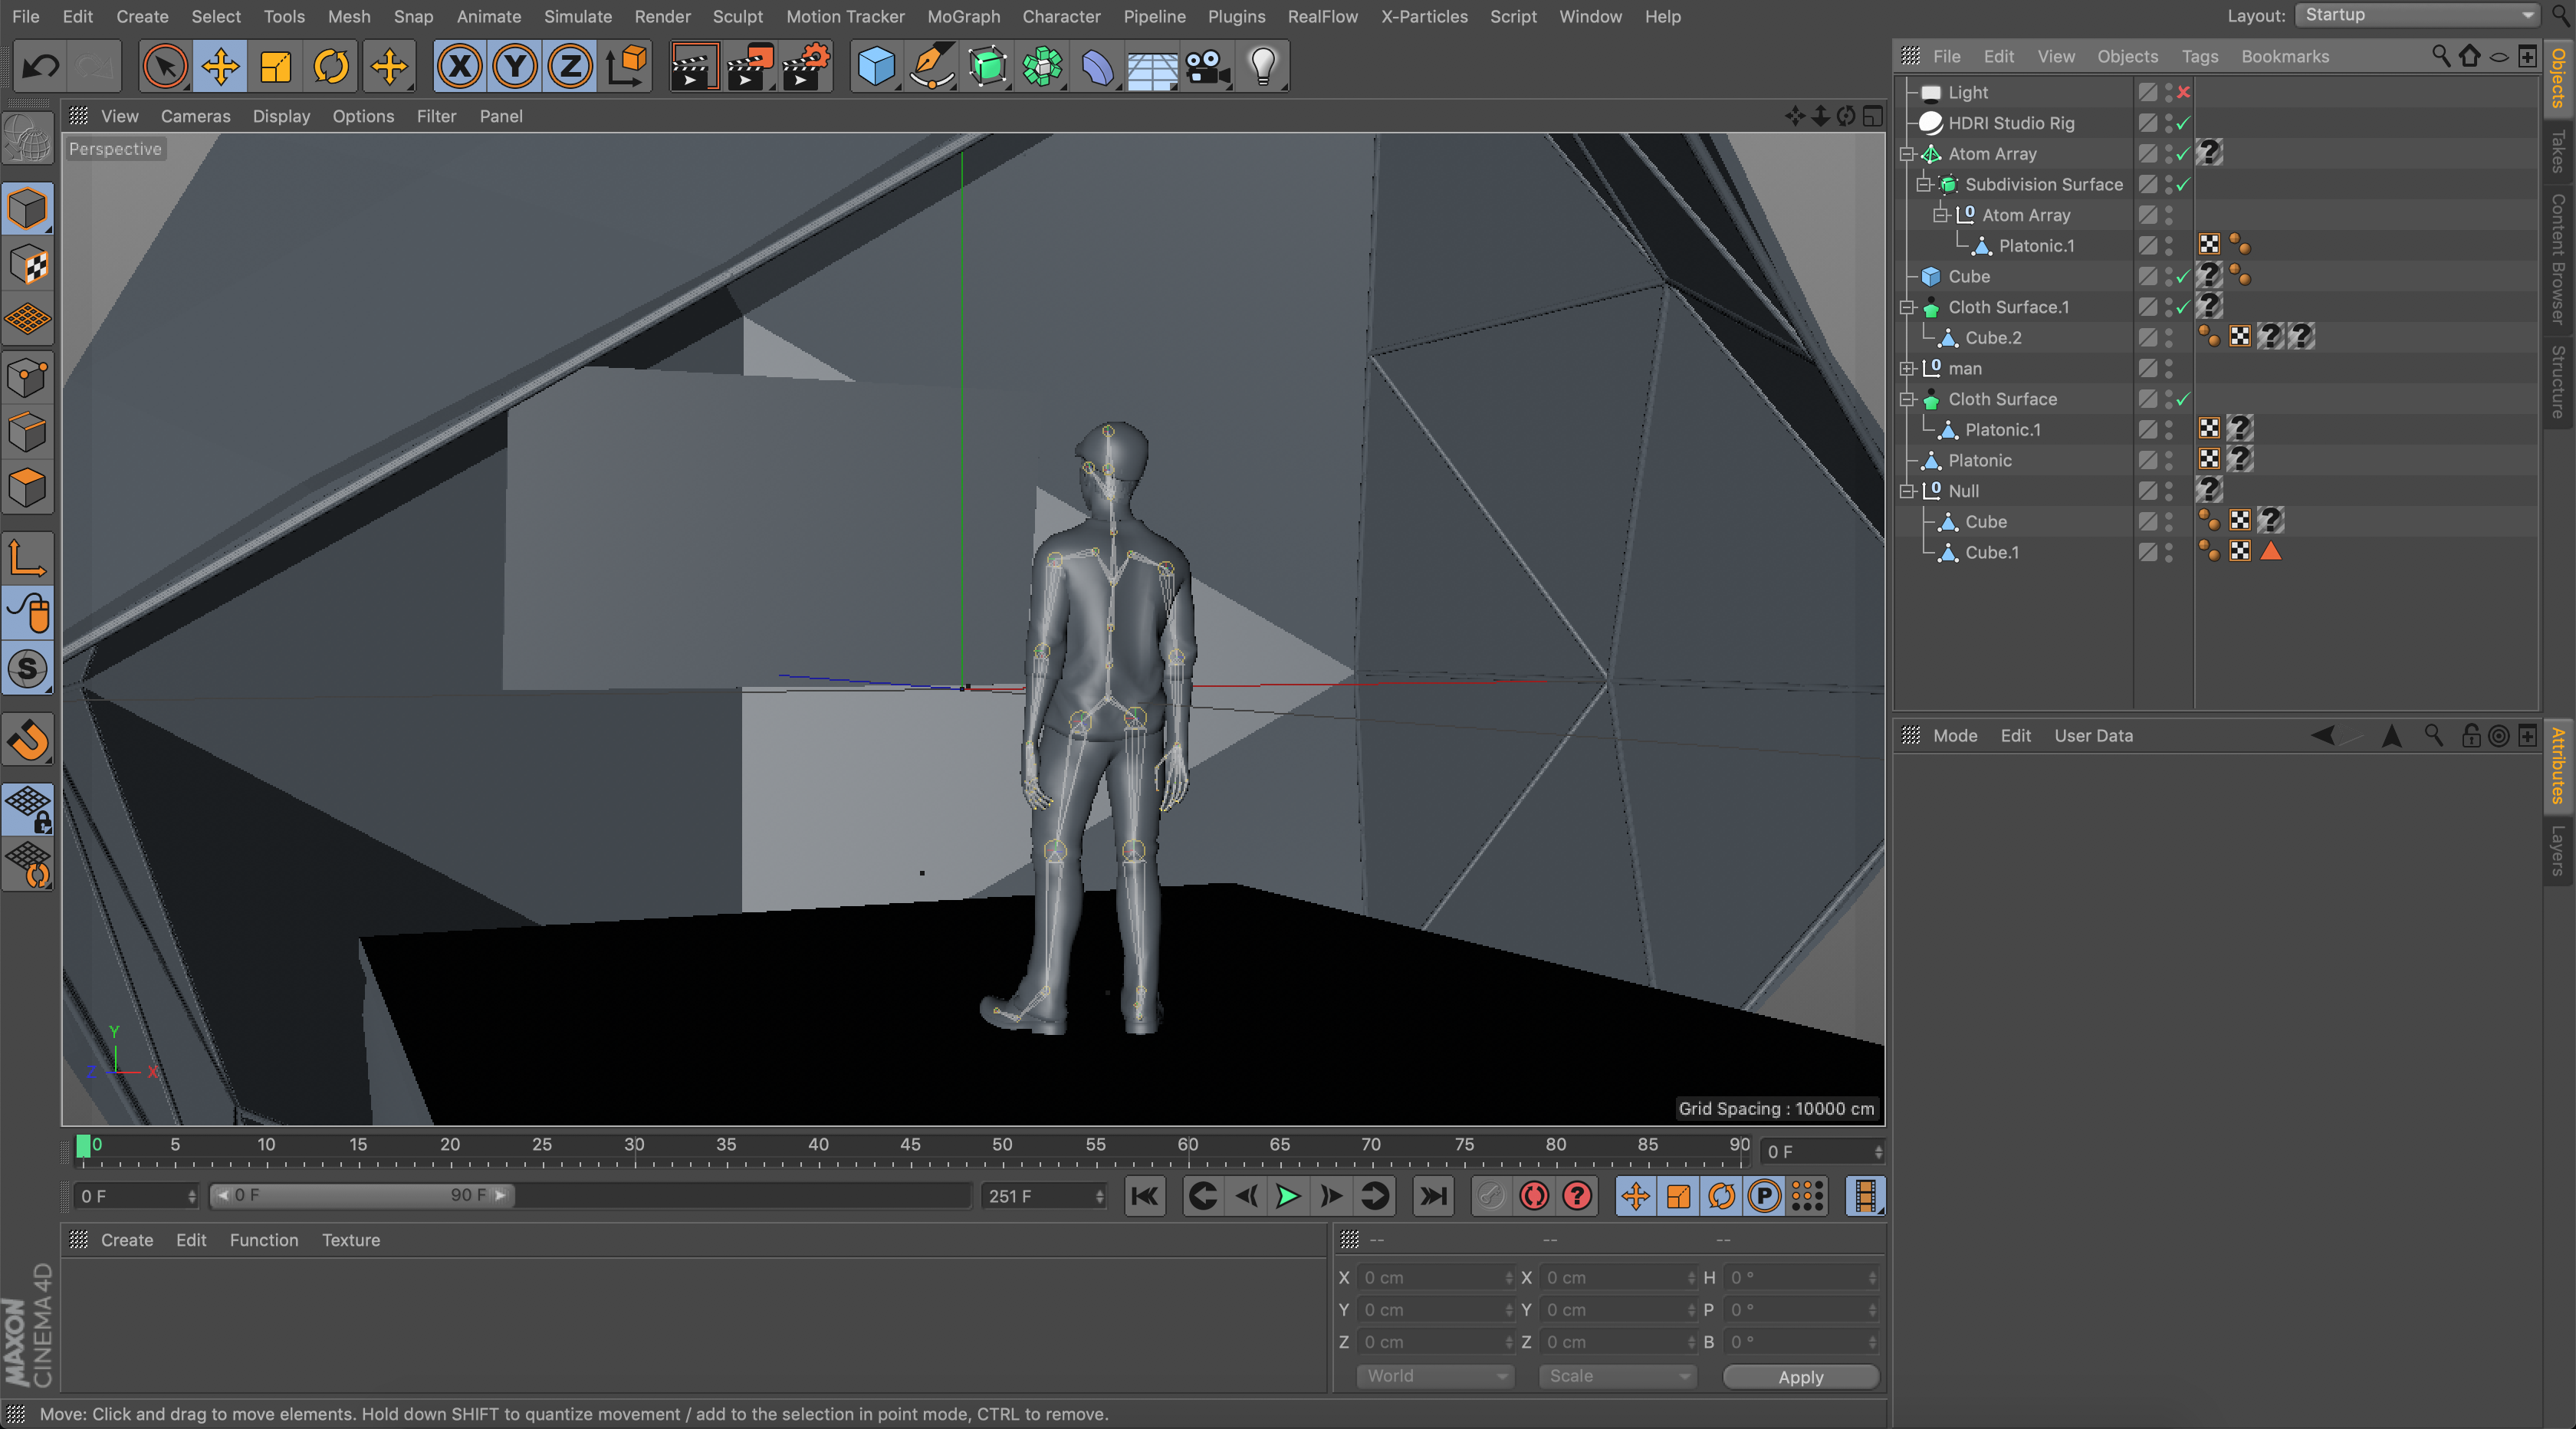Toggle visibility dots for Null object
2576x1429 pixels.
pos(2169,491)
